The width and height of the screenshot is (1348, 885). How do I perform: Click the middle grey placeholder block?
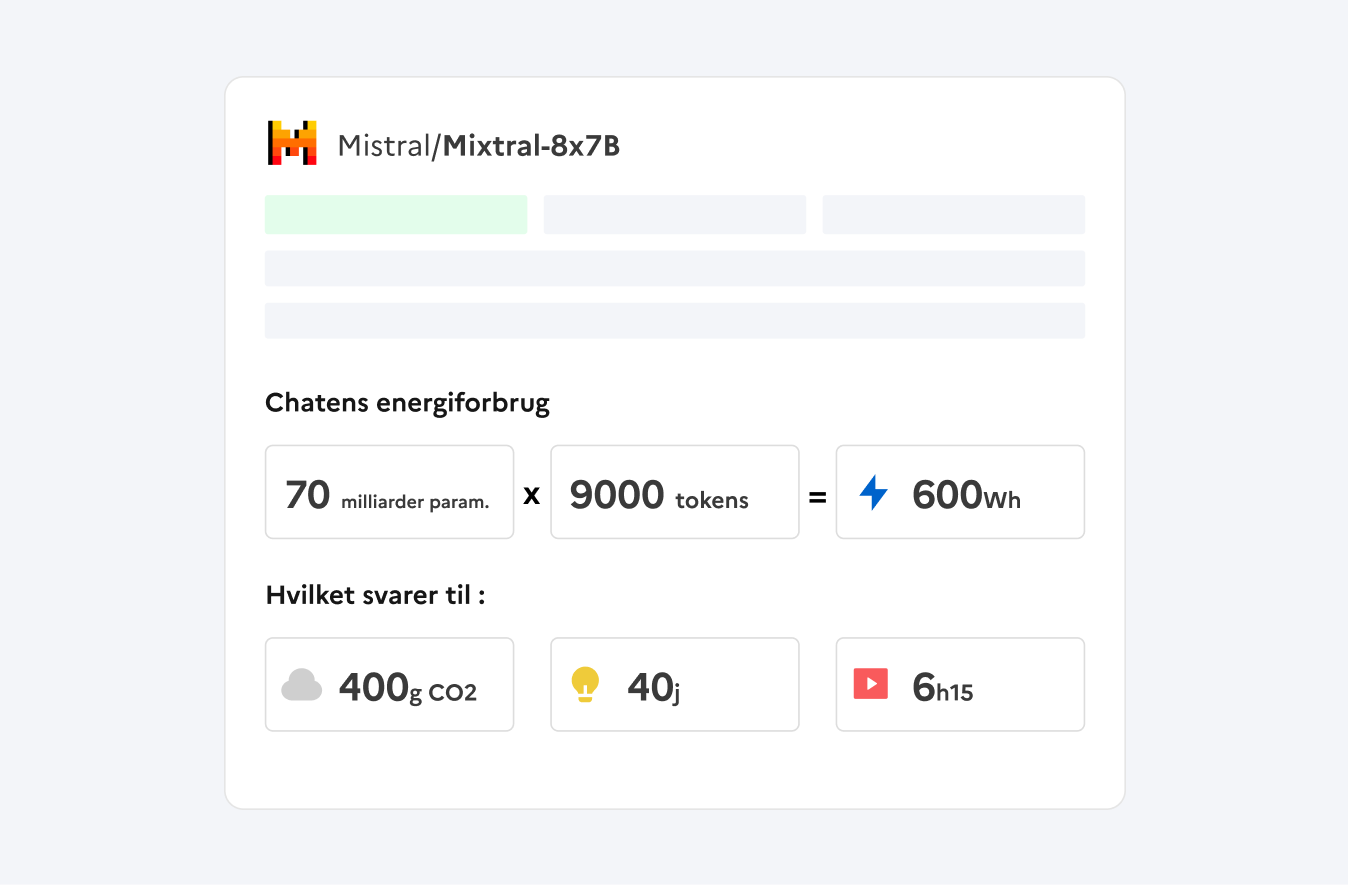click(x=675, y=215)
